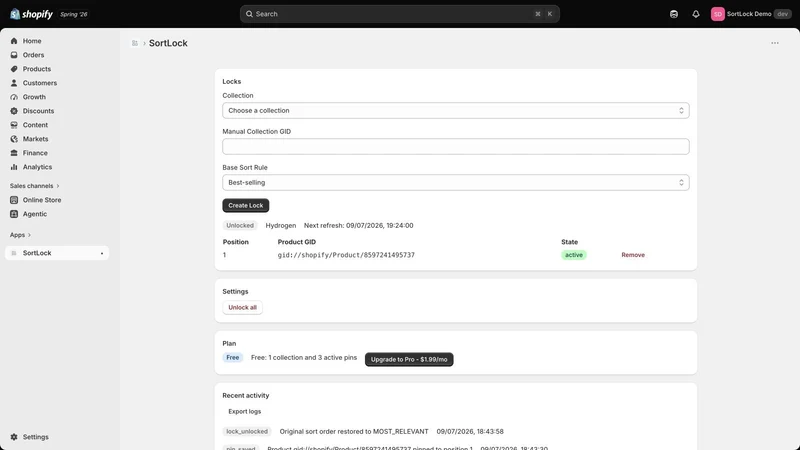This screenshot has height=450, width=800.
Task: Click the Next refresh timestamp text
Action: pos(359,226)
